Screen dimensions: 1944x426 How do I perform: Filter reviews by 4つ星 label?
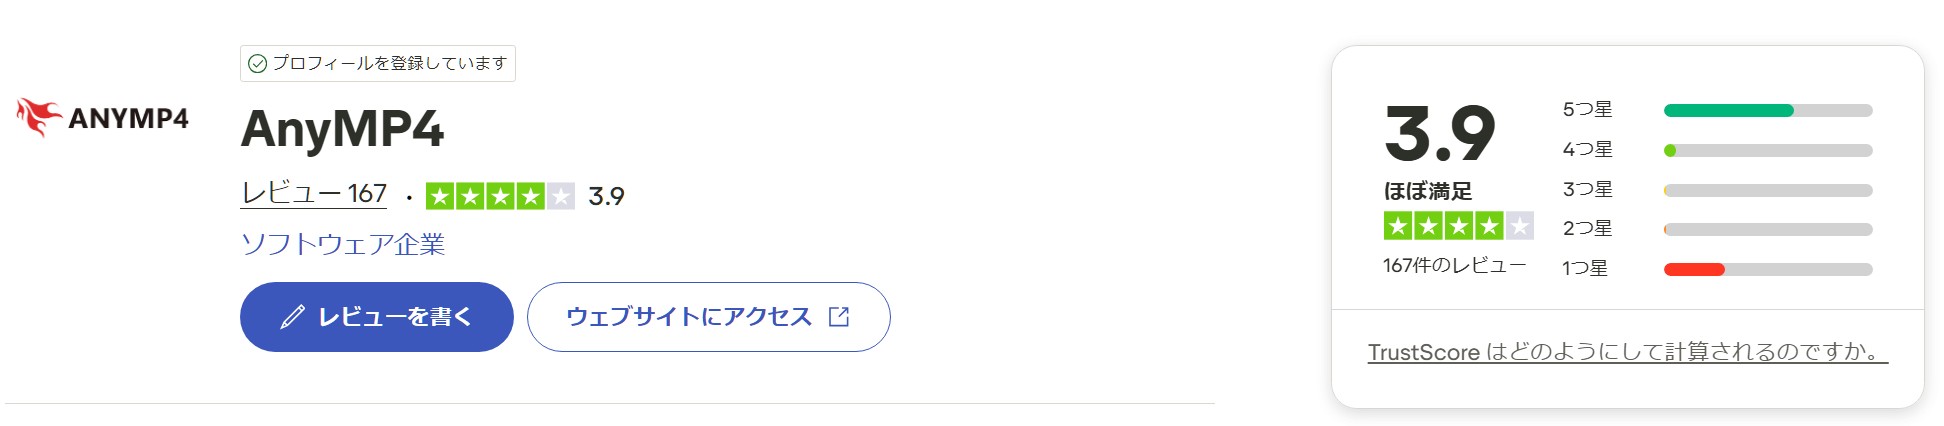tap(1587, 150)
